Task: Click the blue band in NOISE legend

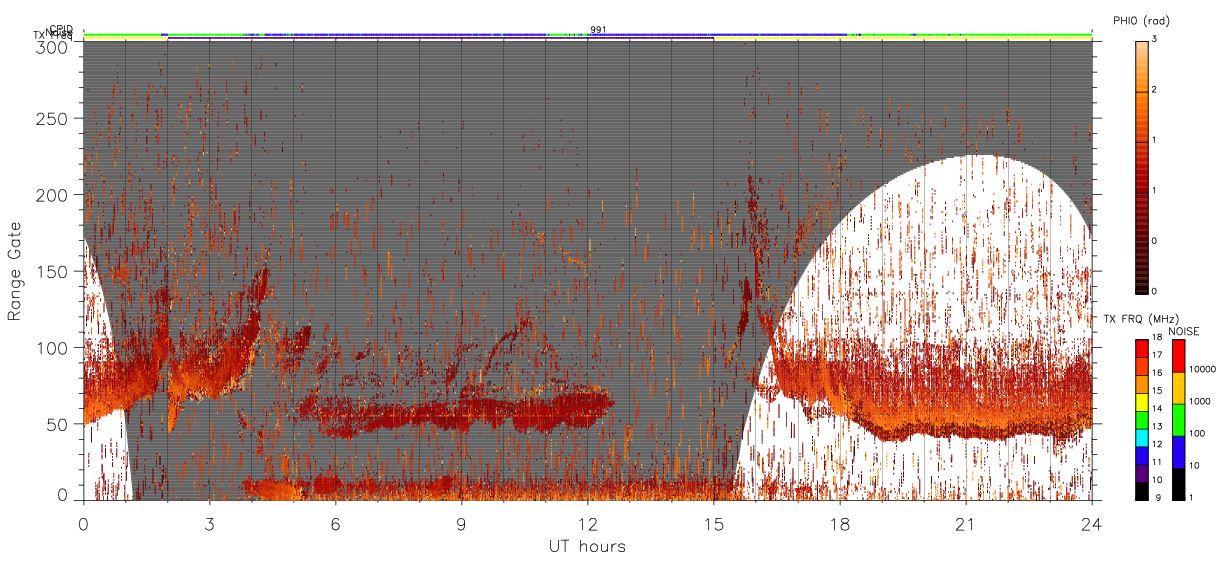Action: [1179, 452]
